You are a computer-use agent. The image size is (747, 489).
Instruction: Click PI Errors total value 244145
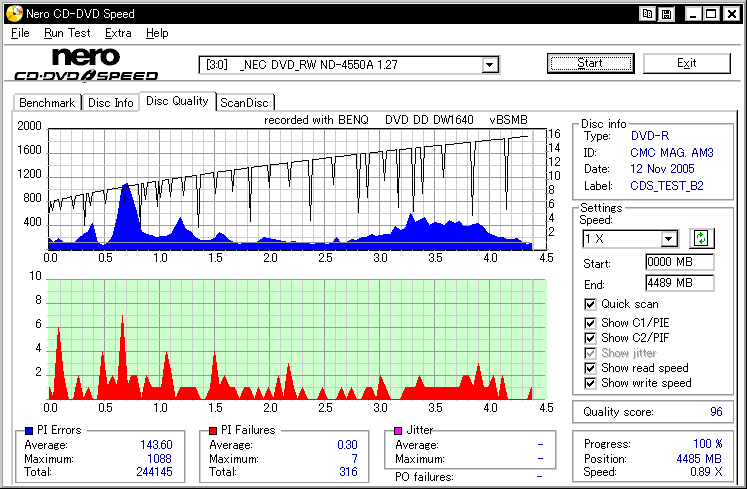[x=154, y=472]
